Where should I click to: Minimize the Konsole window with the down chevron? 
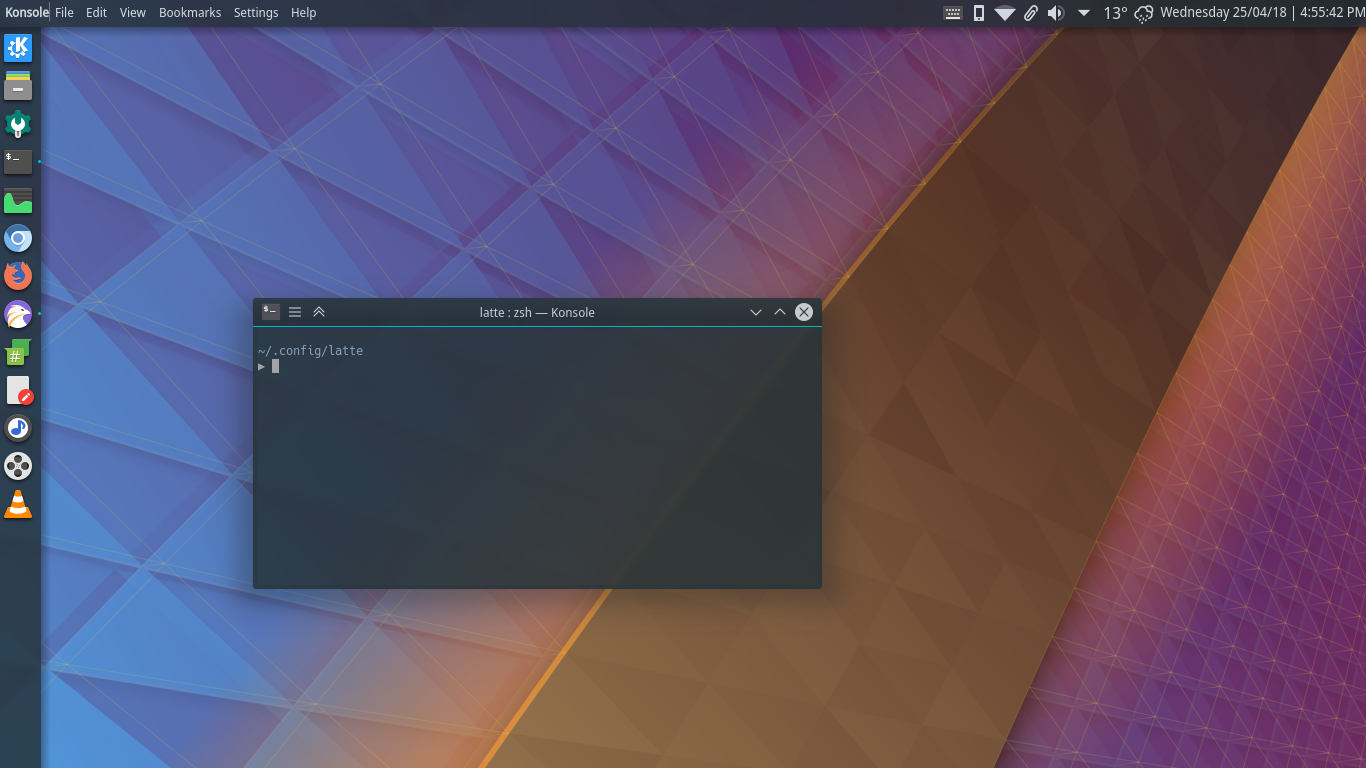coord(756,312)
